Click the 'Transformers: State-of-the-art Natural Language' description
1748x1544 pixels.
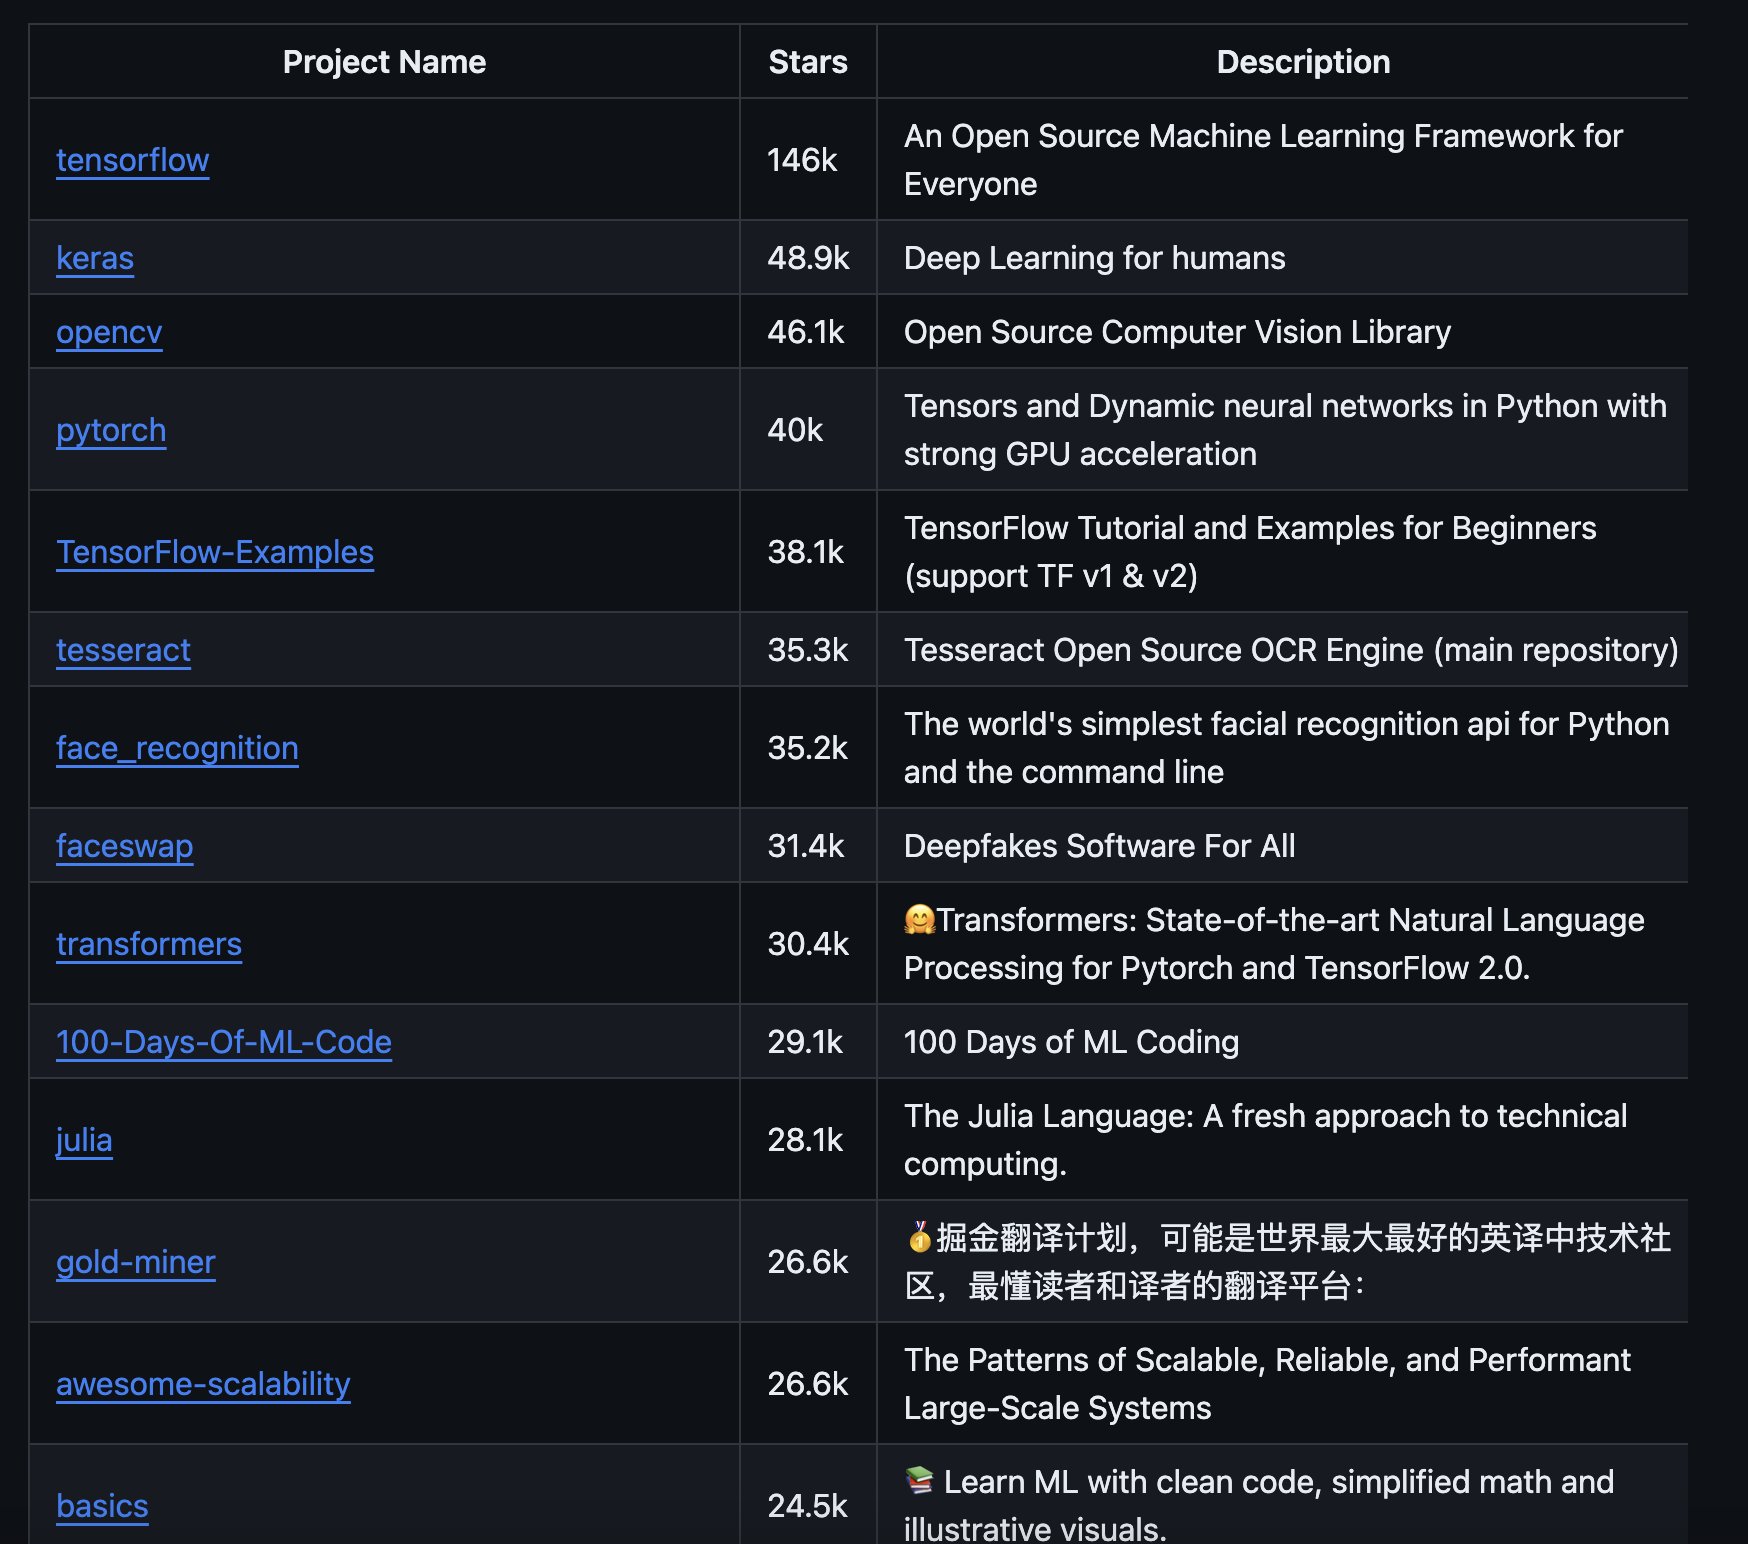point(1274,944)
